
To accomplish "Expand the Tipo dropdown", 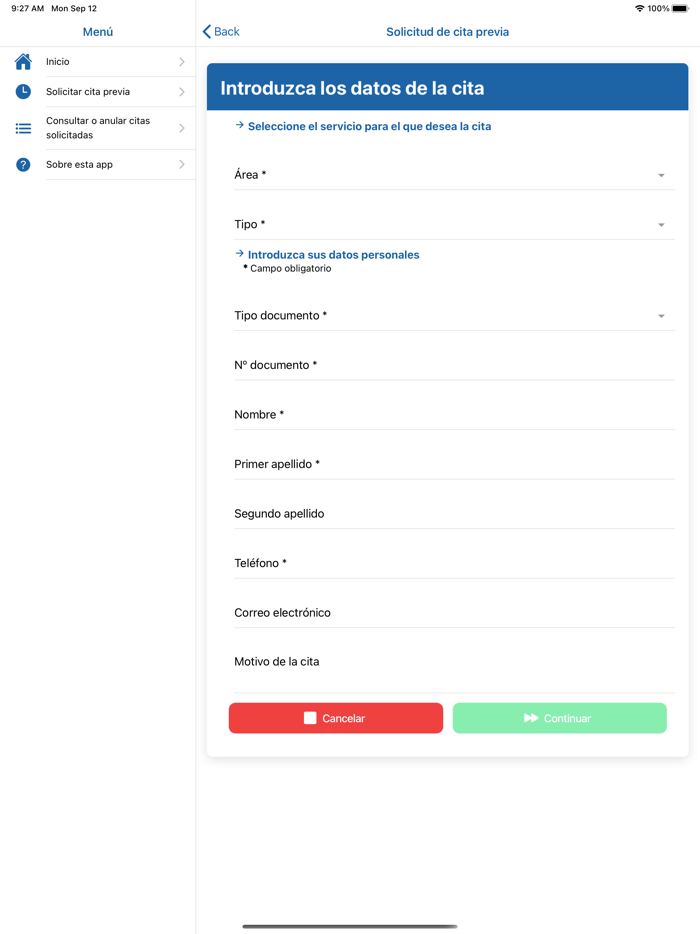I will [453, 225].
